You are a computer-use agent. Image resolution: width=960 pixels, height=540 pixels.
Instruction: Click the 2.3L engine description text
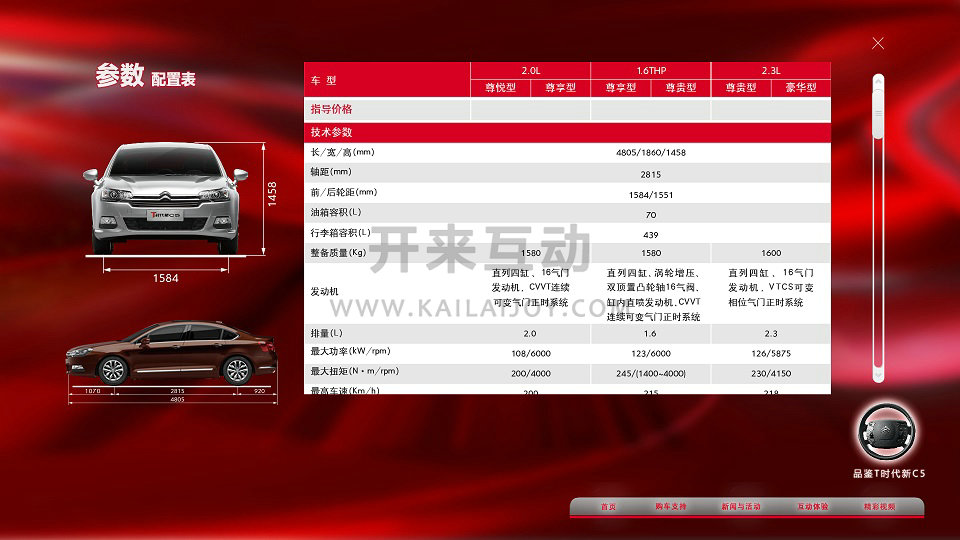click(x=771, y=287)
